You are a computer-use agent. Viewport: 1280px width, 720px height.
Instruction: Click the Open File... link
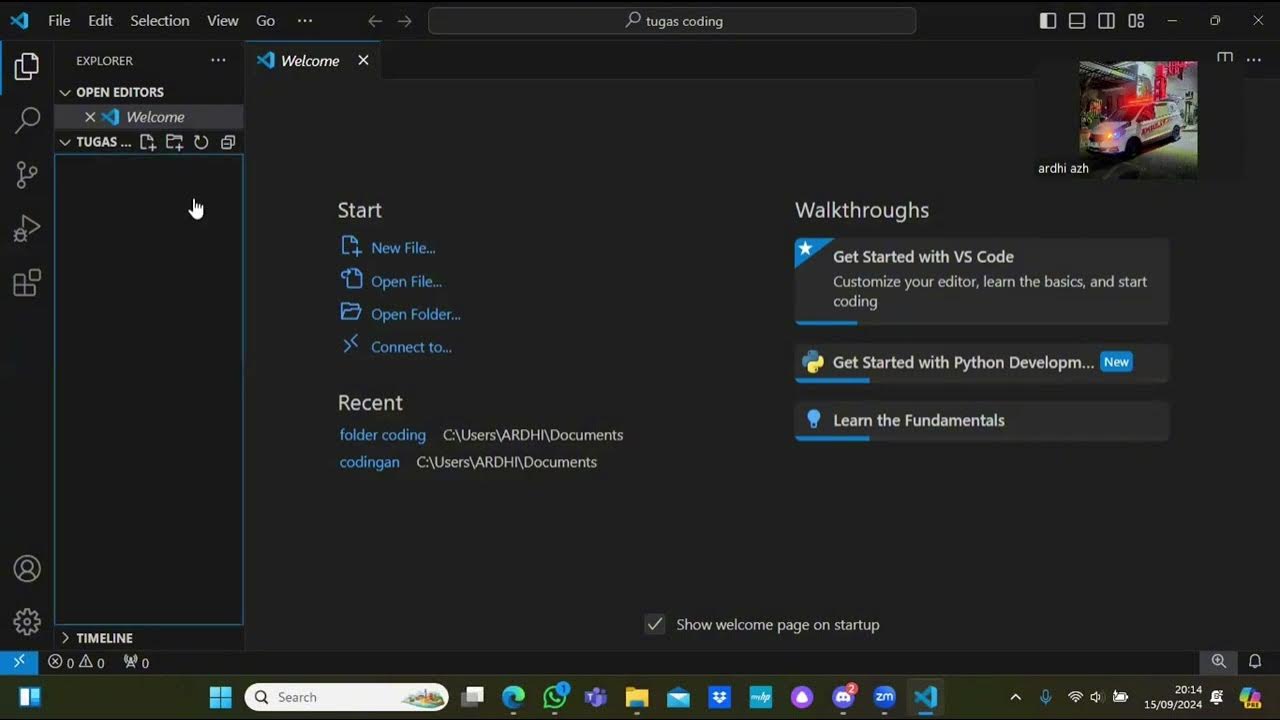click(406, 282)
